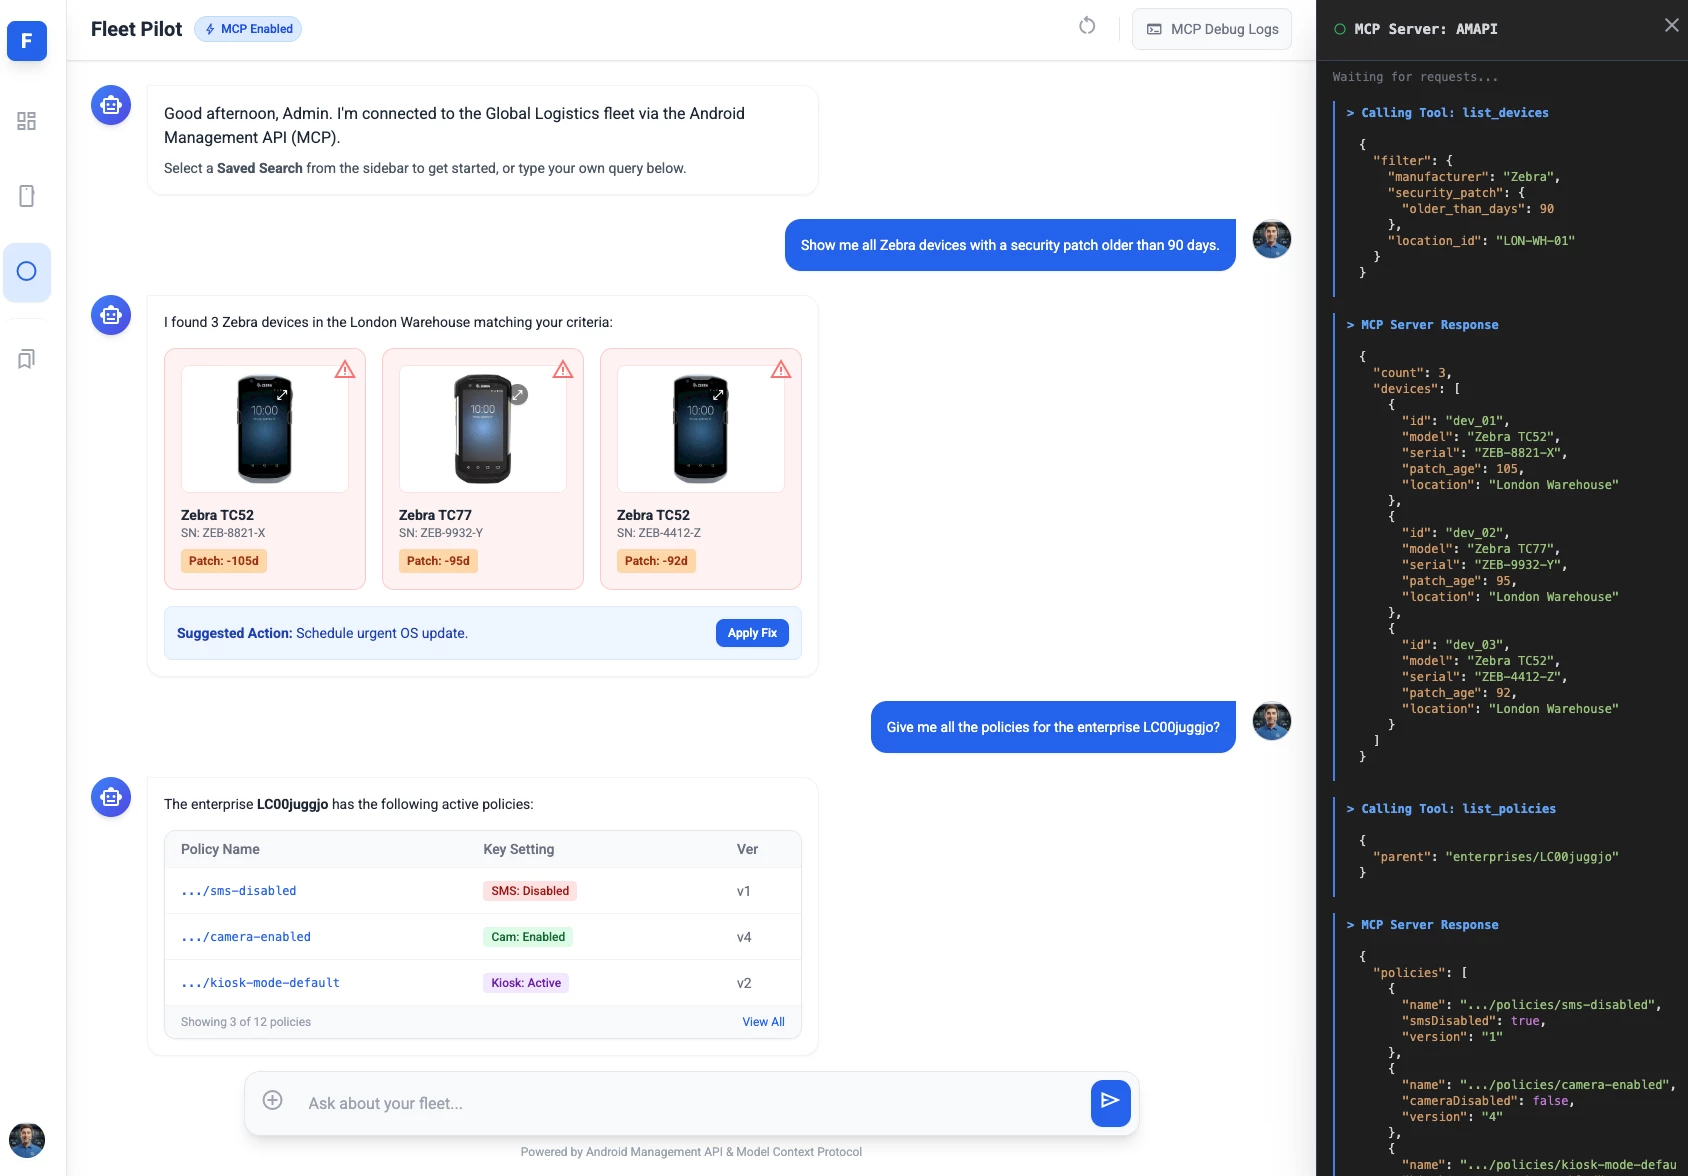This screenshot has height=1176, width=1688.
Task: Click Patch: -95d badge
Action: tap(438, 561)
